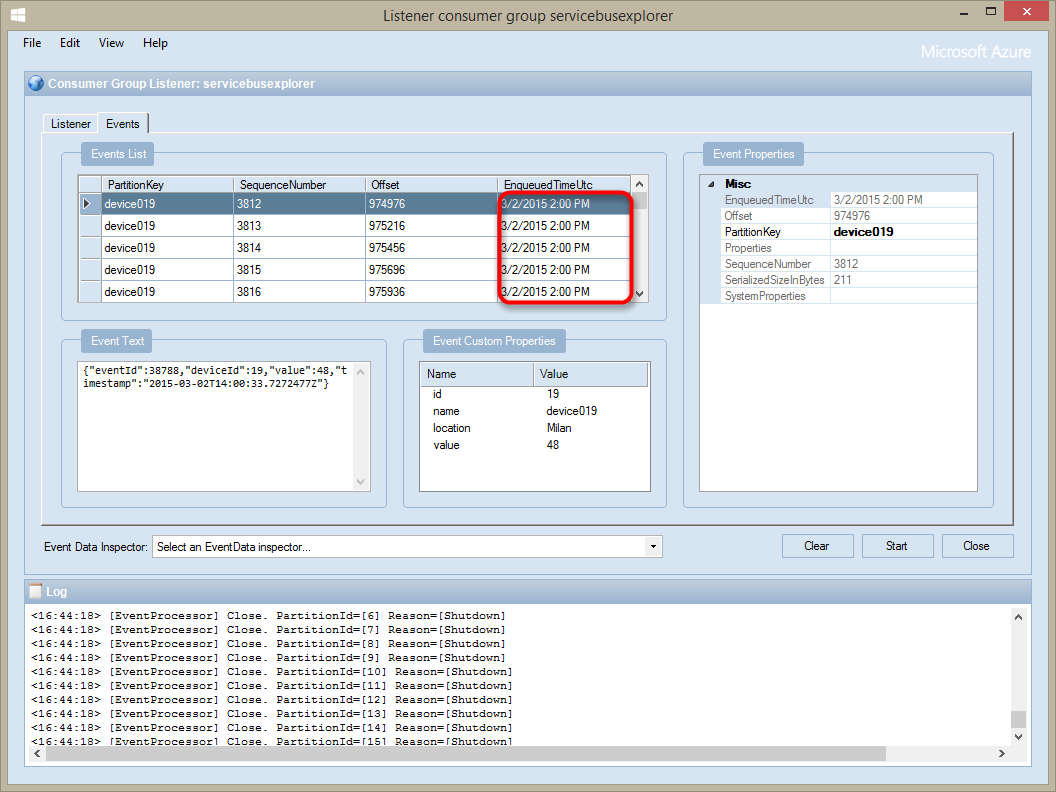Click the offset cell 974976
The height and width of the screenshot is (792, 1056).
click(x=431, y=203)
